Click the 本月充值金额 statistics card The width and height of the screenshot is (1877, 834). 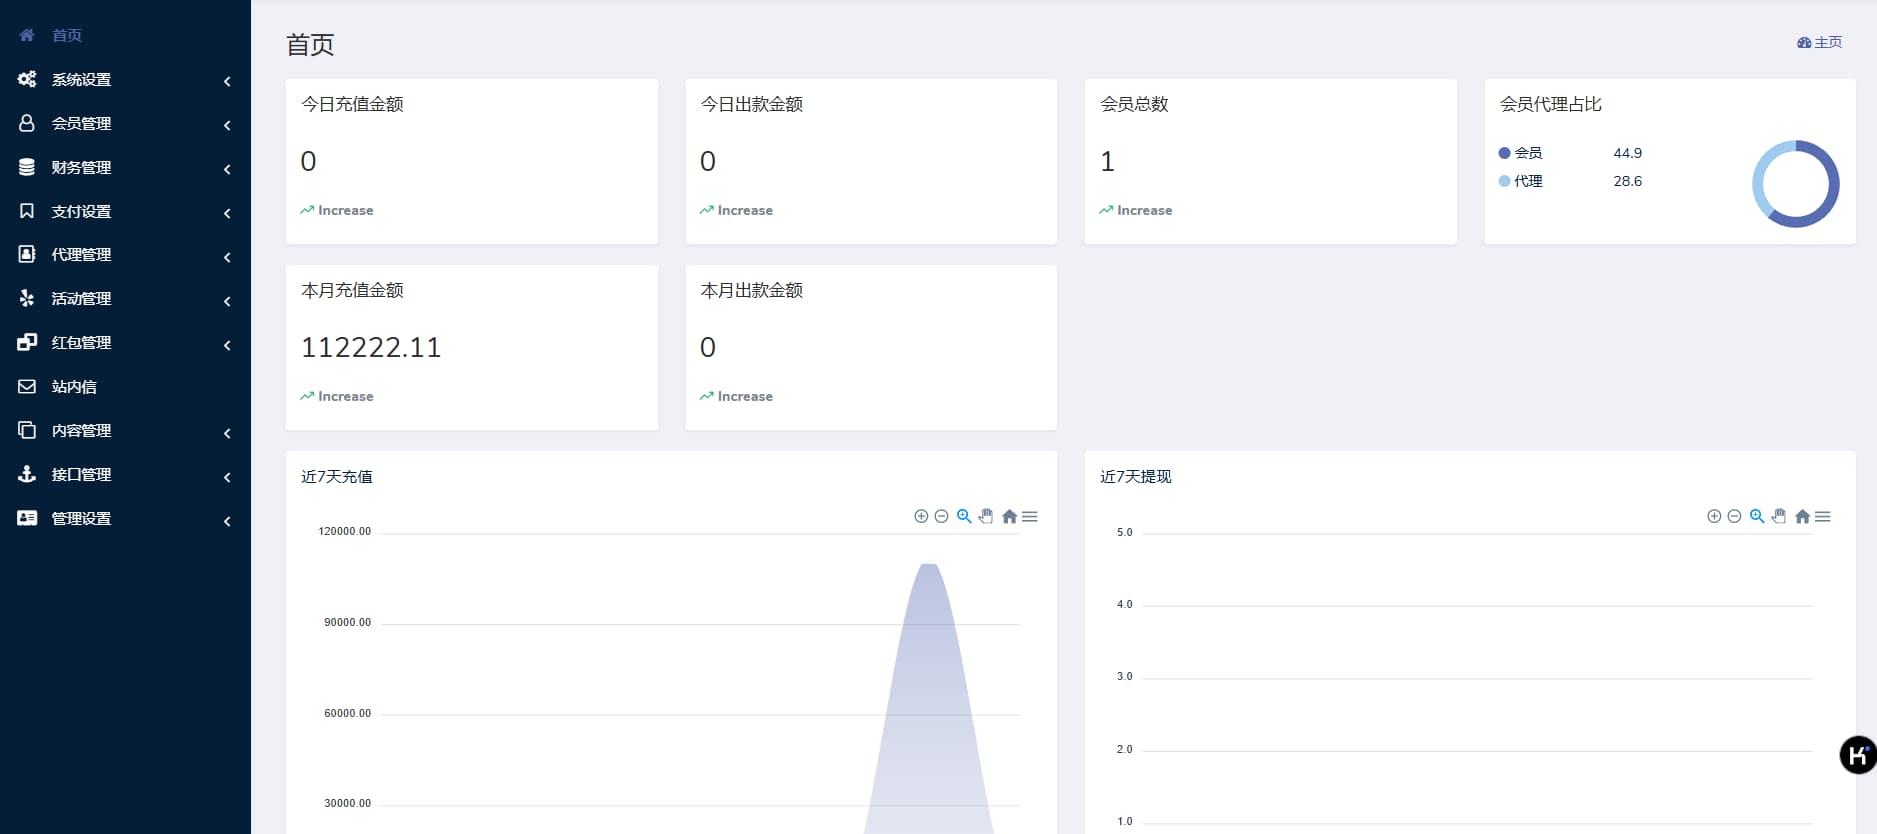click(x=471, y=347)
